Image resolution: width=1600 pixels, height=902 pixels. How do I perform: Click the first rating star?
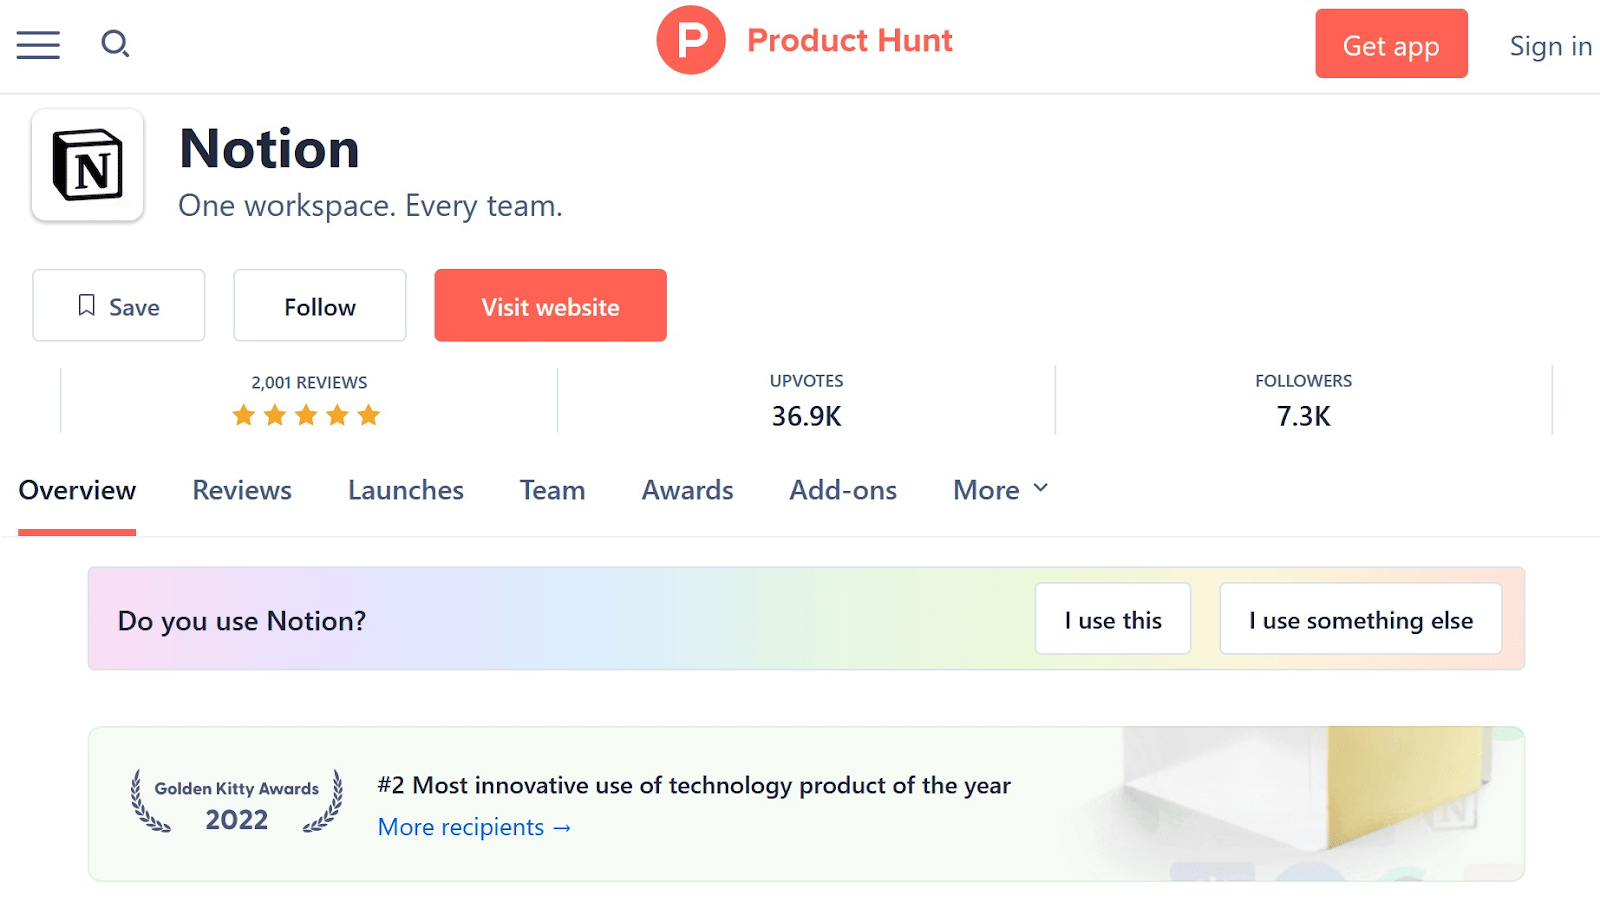[x=243, y=414]
